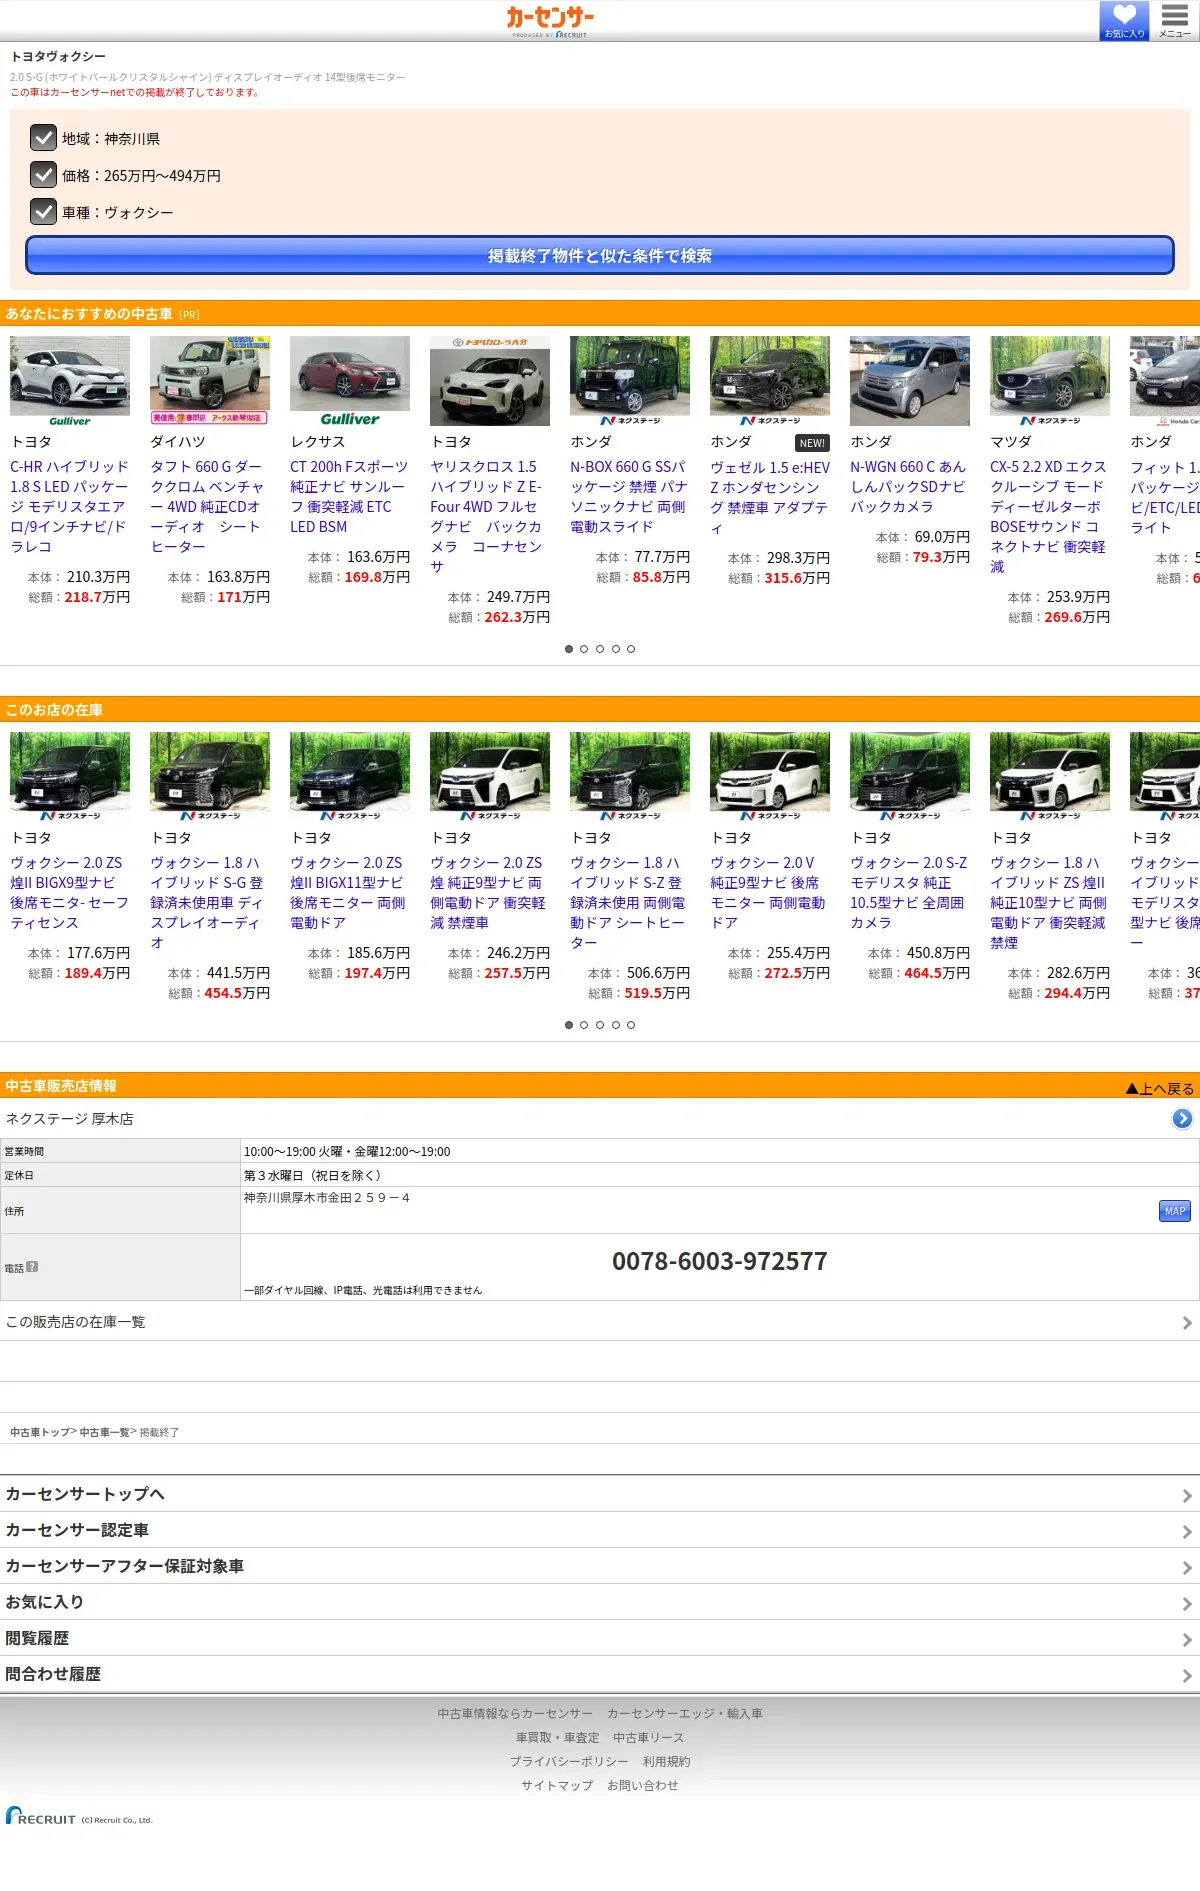Open 閲覧履歴 menu row

600,1638
